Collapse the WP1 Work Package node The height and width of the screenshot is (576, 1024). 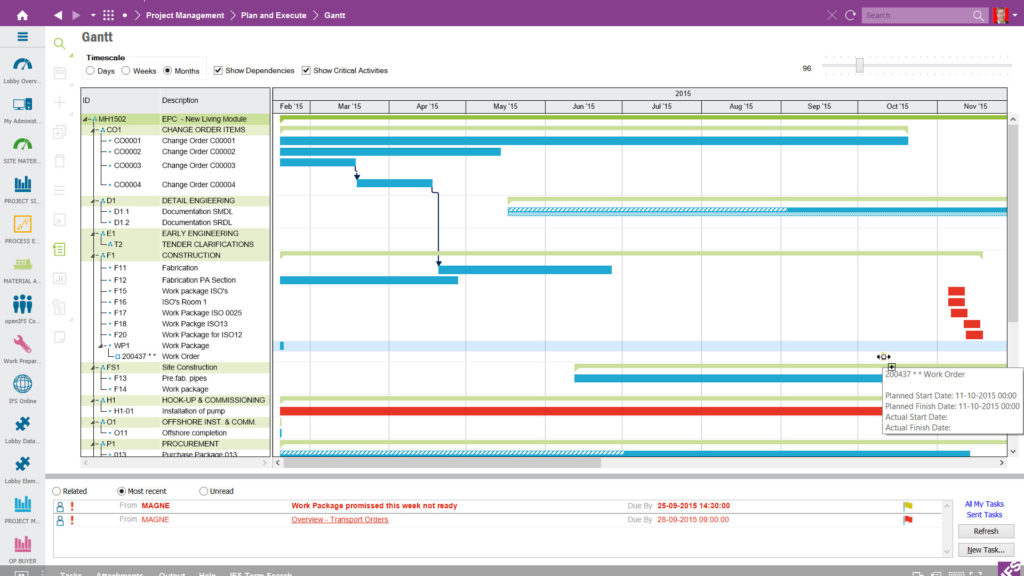coord(101,344)
